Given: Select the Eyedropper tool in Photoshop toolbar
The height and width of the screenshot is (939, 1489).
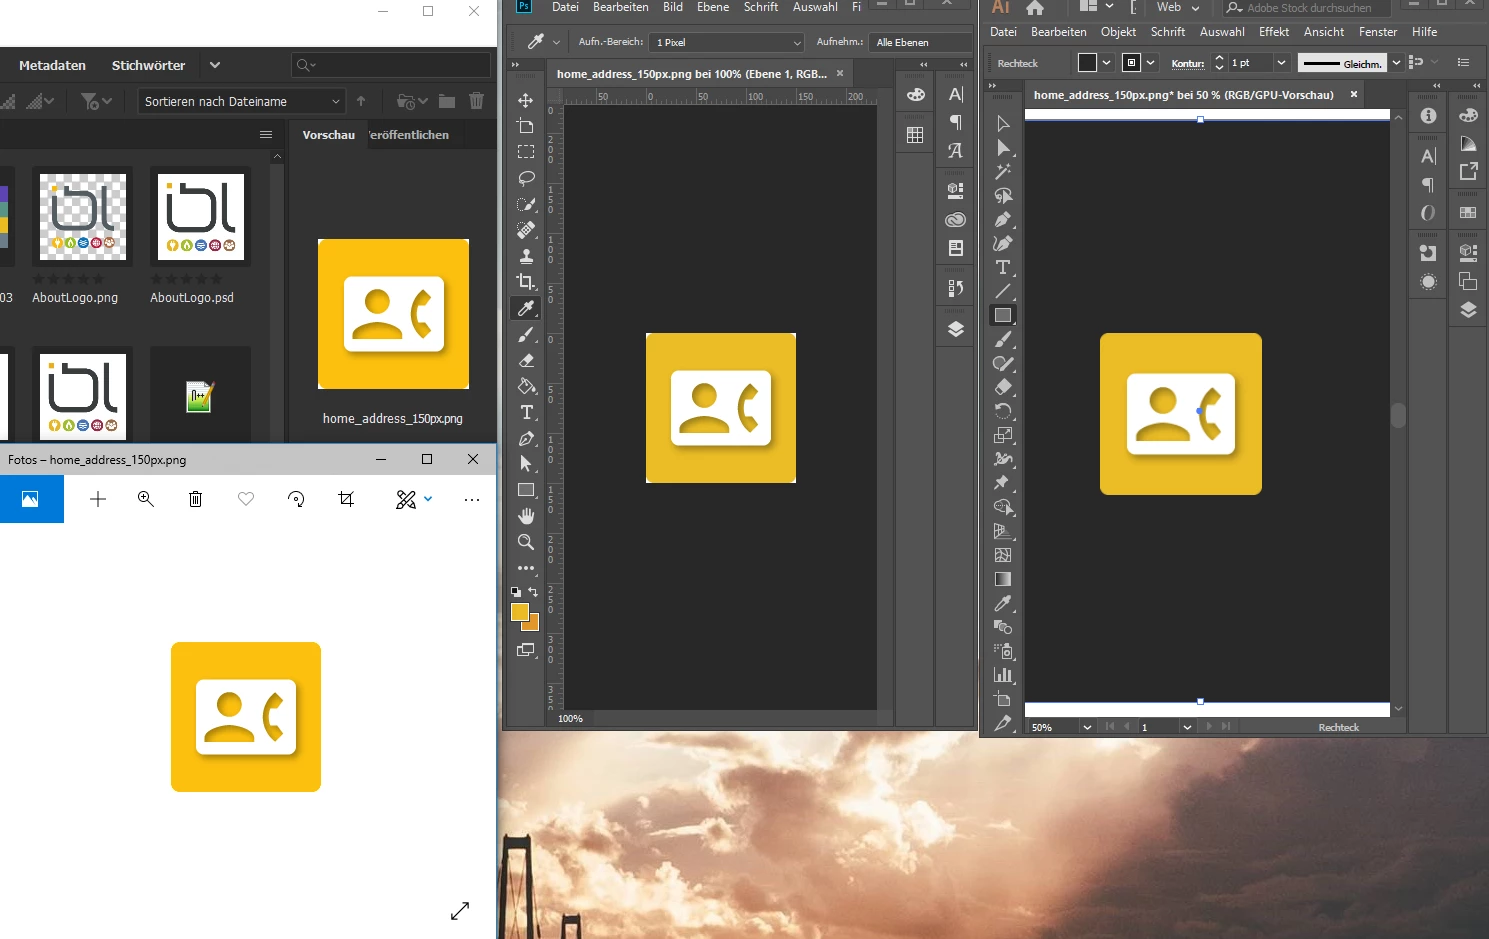Looking at the screenshot, I should click(526, 308).
